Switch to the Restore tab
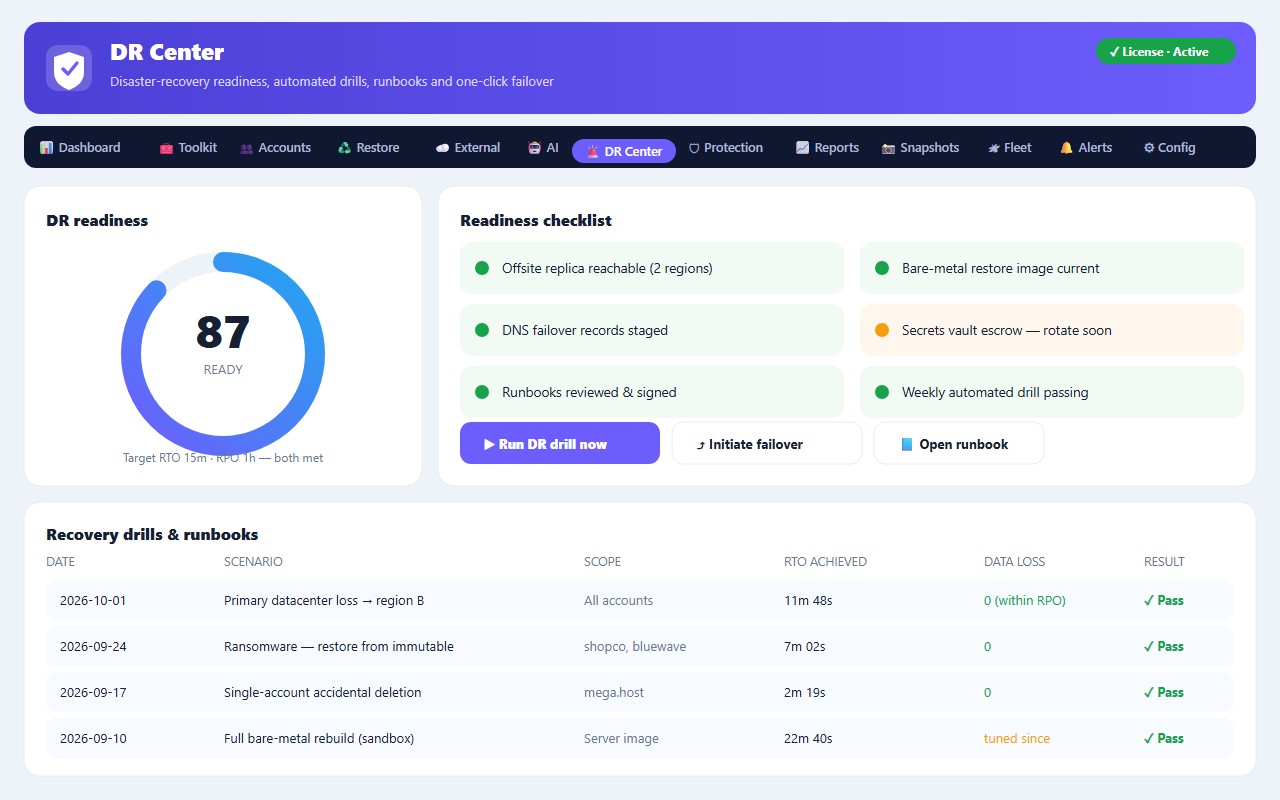1280x800 pixels. pos(369,148)
